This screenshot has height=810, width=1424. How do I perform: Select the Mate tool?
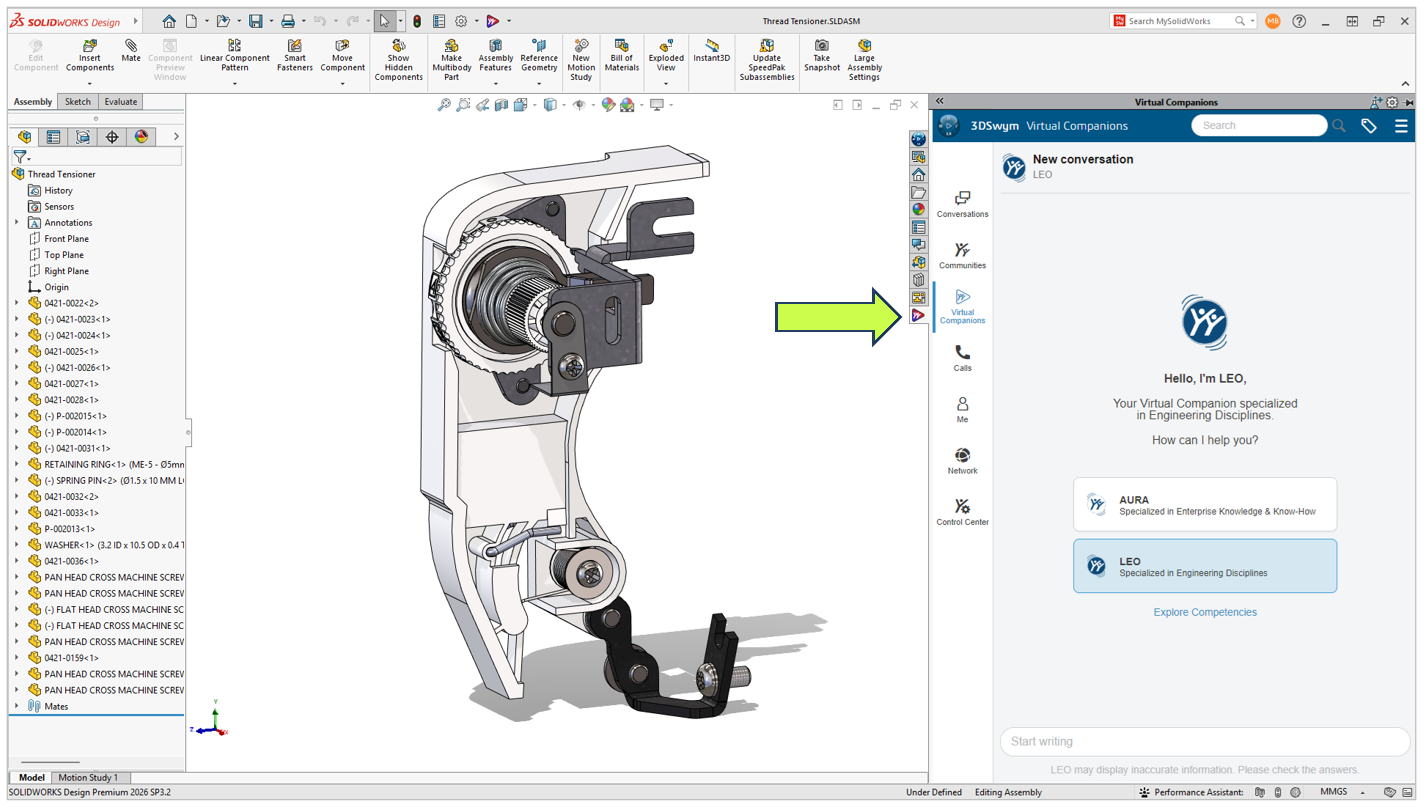[x=131, y=51]
